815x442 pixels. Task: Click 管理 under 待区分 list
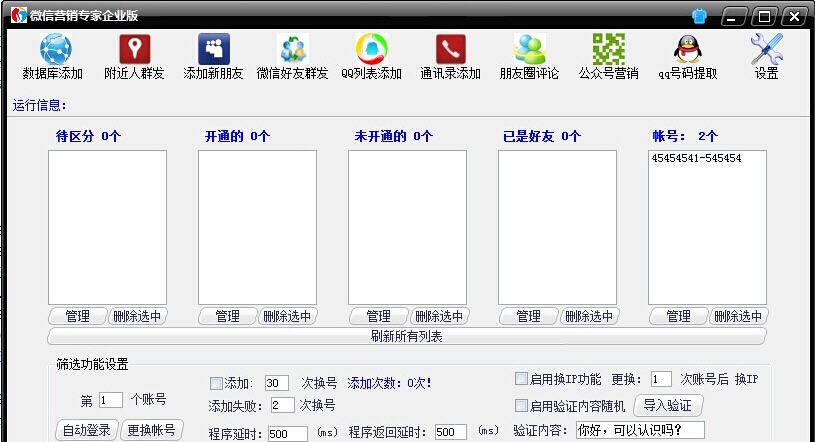(77, 316)
